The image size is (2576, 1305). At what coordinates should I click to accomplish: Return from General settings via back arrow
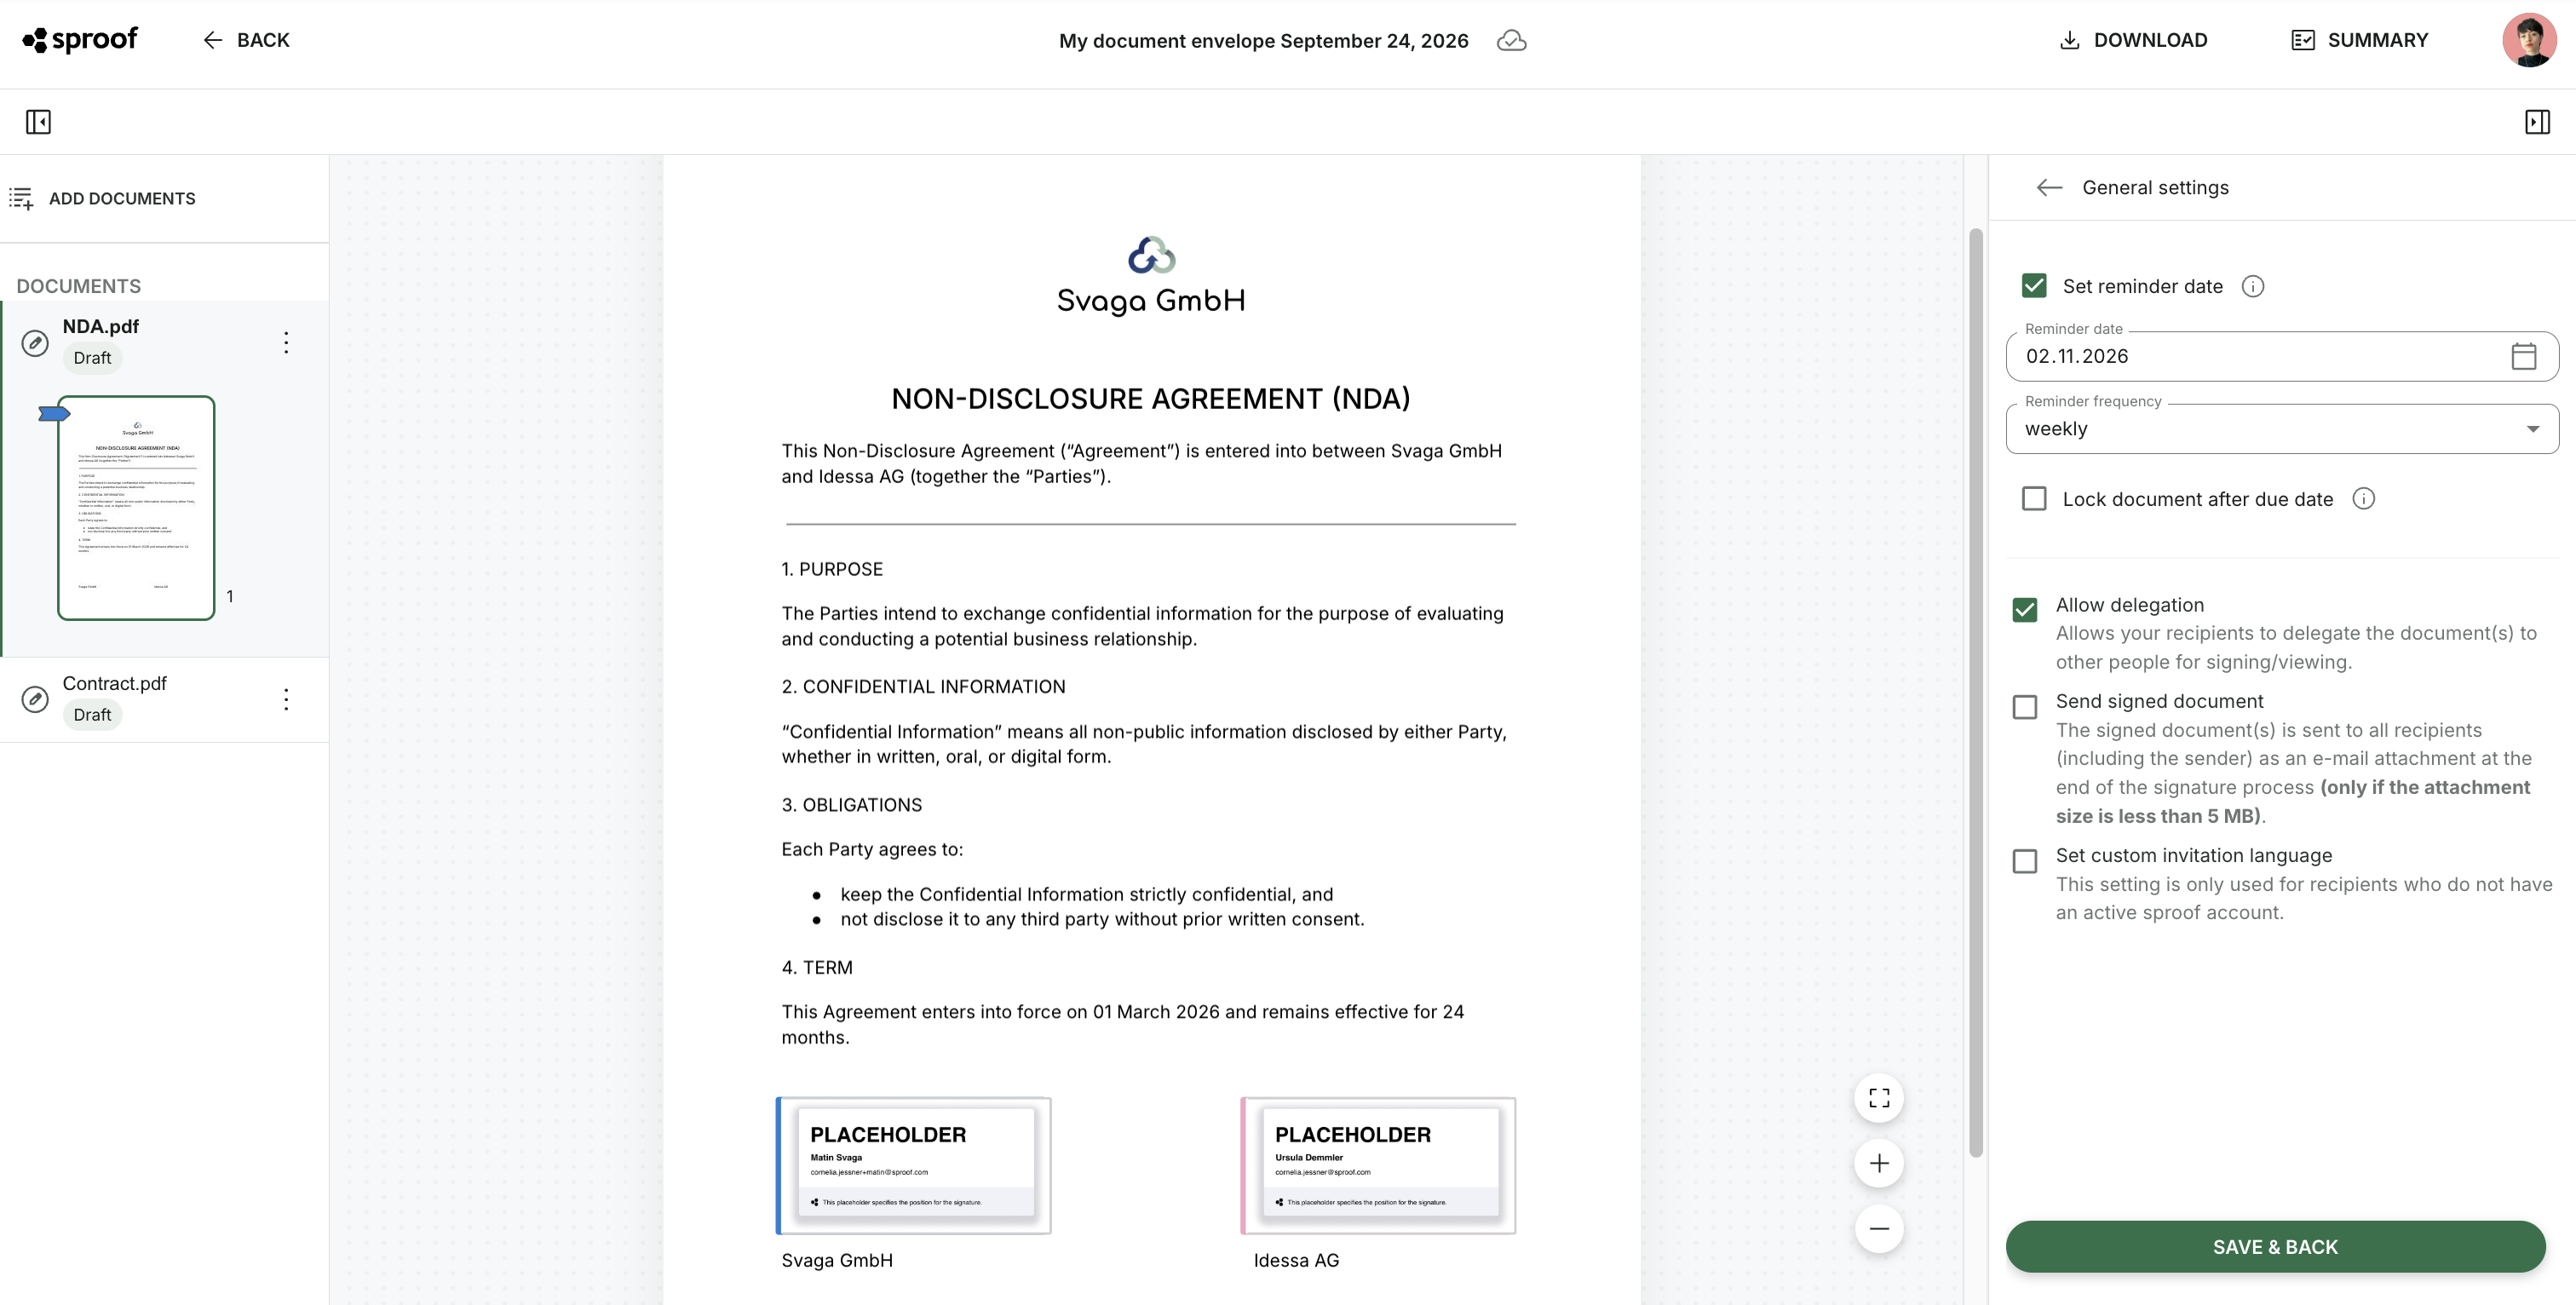tap(2049, 187)
